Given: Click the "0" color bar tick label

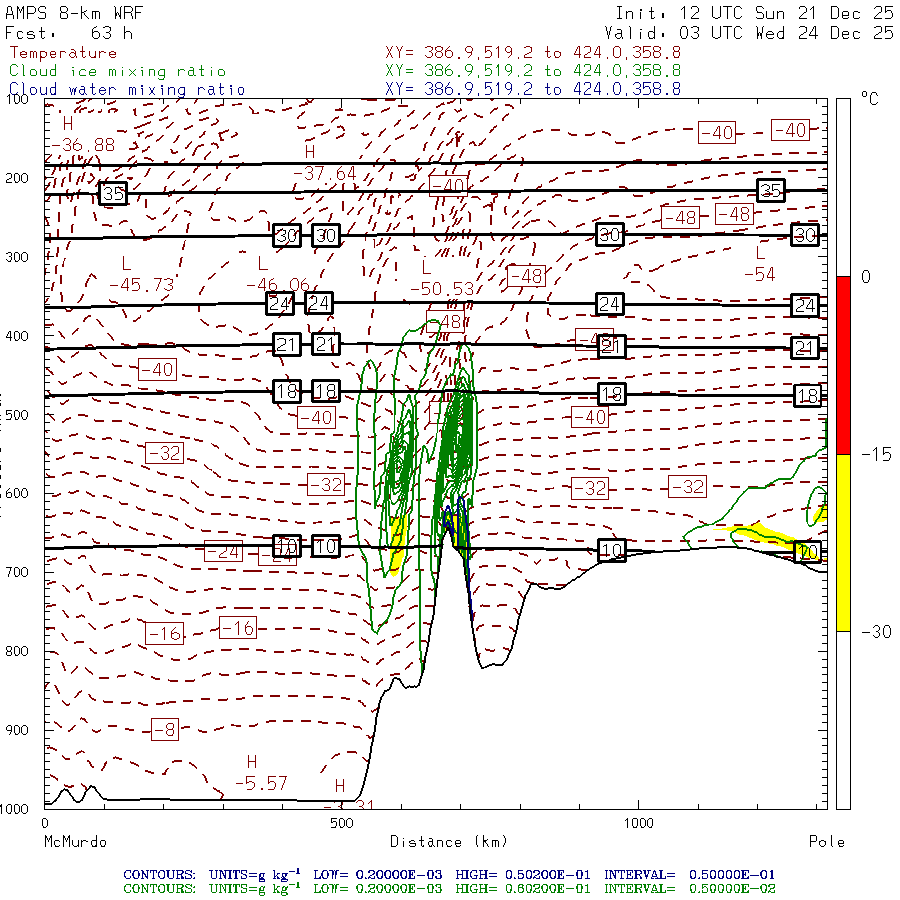Looking at the screenshot, I should (x=866, y=277).
